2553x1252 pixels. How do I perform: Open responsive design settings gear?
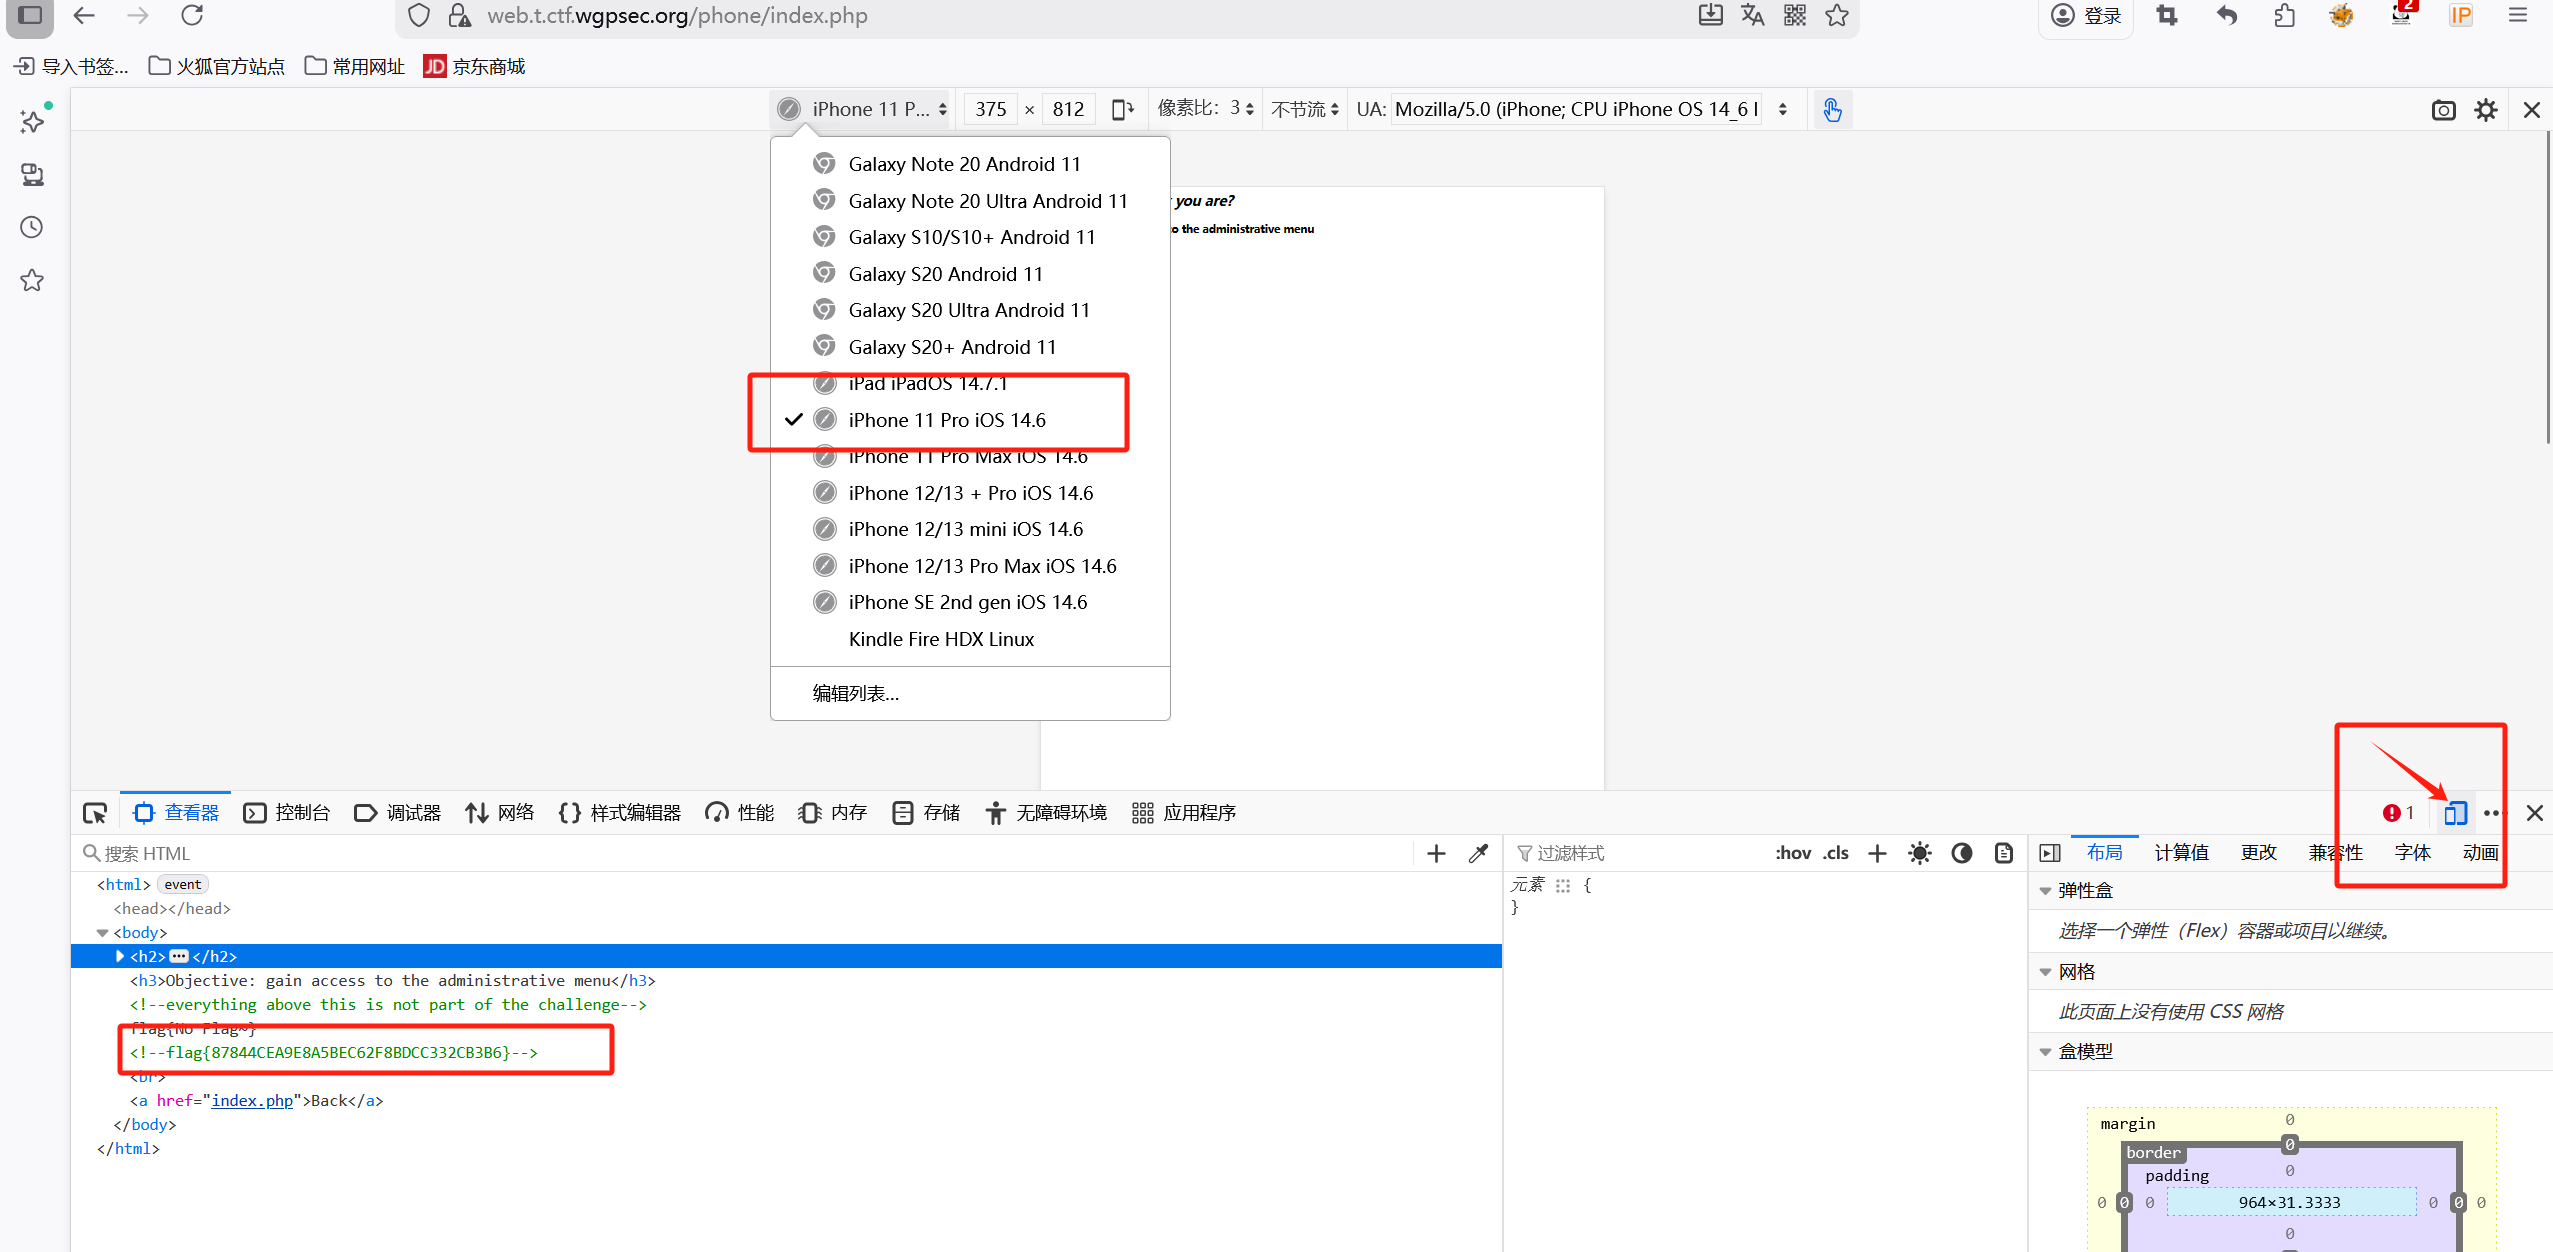2486,110
